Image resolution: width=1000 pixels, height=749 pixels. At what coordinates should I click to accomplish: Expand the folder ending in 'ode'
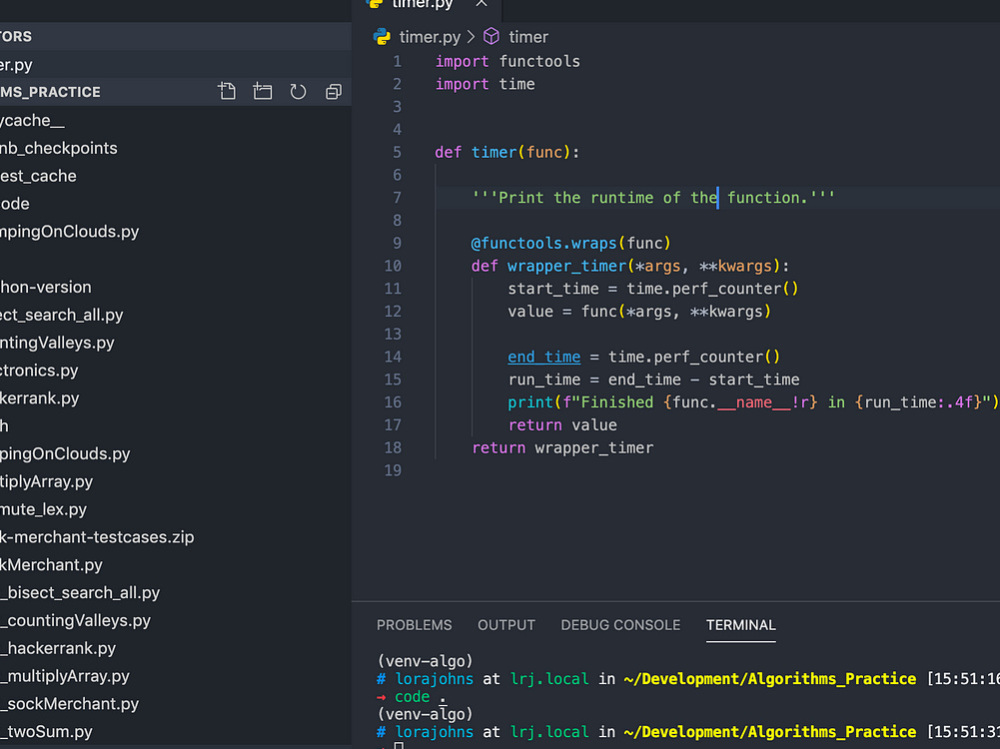(x=175, y=204)
